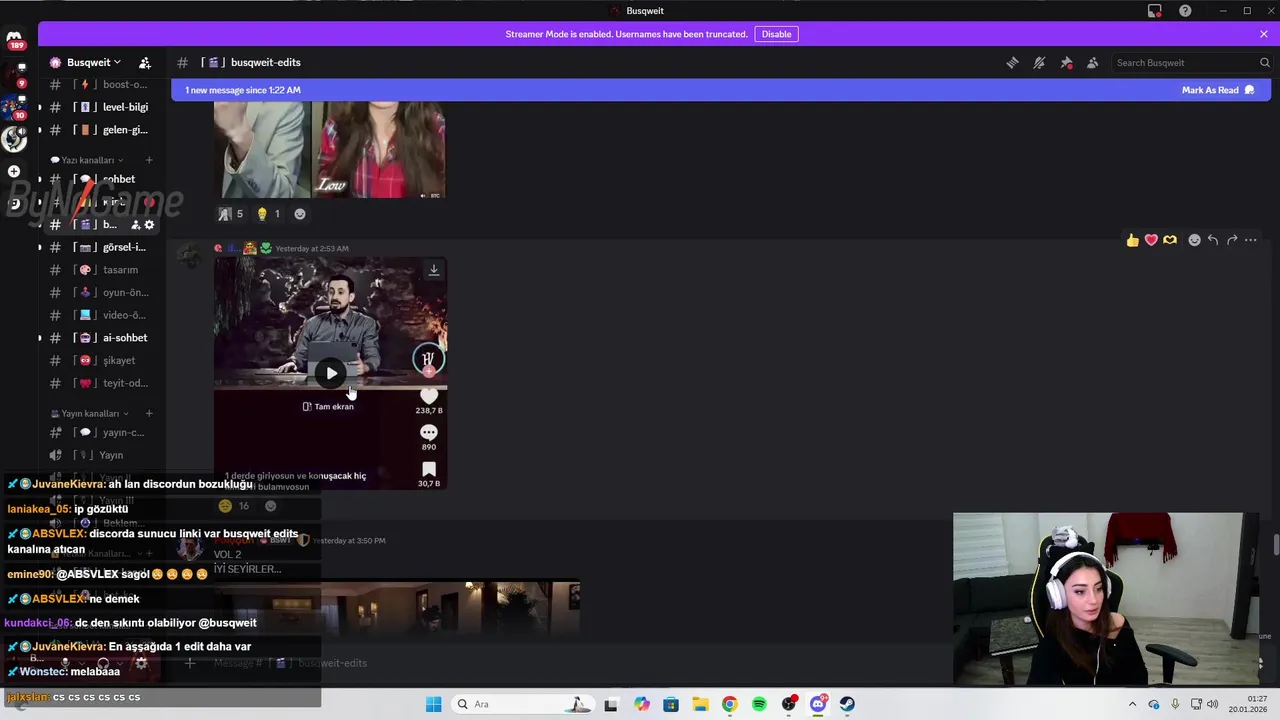Download the video attachment
This screenshot has height=720, width=1280.
point(434,269)
